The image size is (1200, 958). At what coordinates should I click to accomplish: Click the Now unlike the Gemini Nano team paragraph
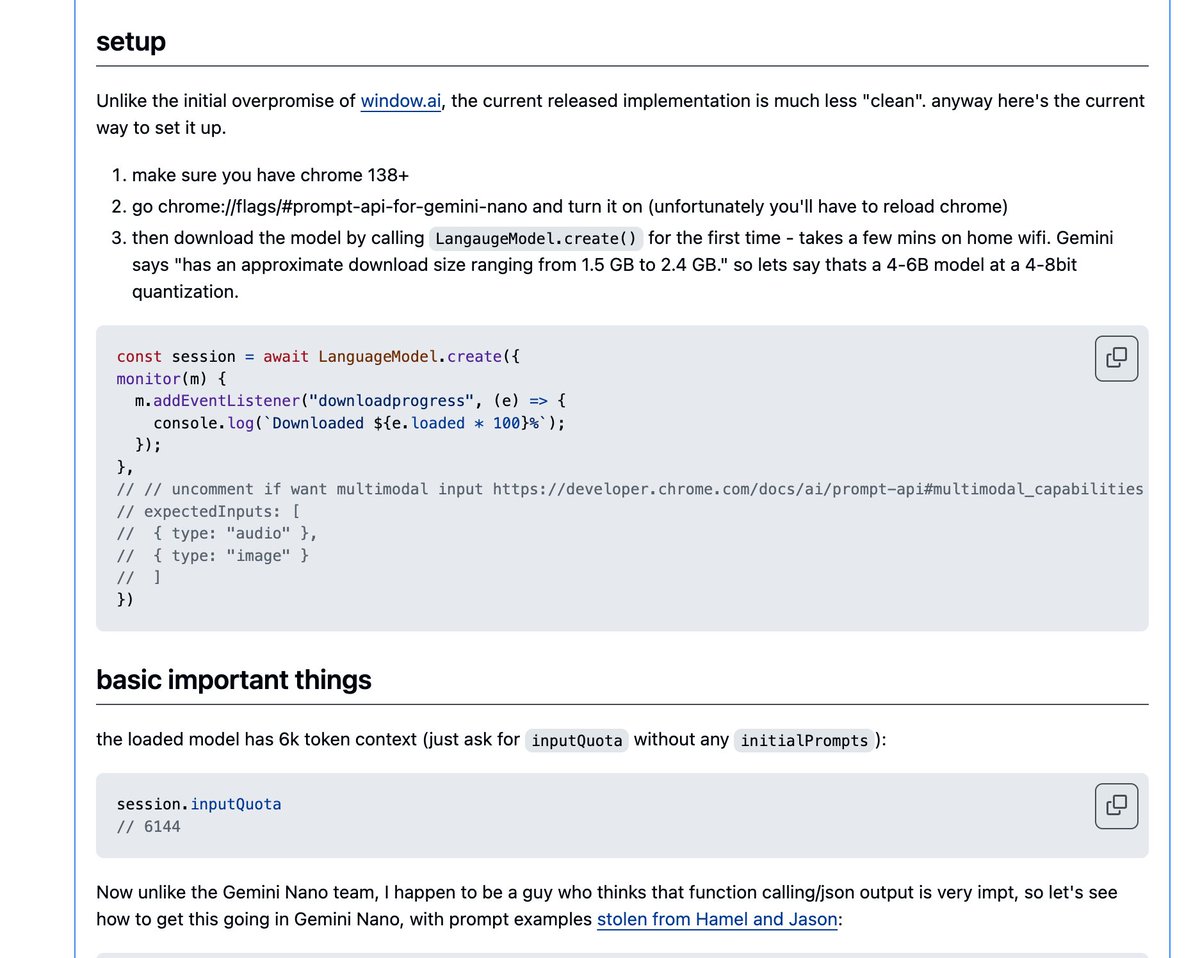pos(607,905)
